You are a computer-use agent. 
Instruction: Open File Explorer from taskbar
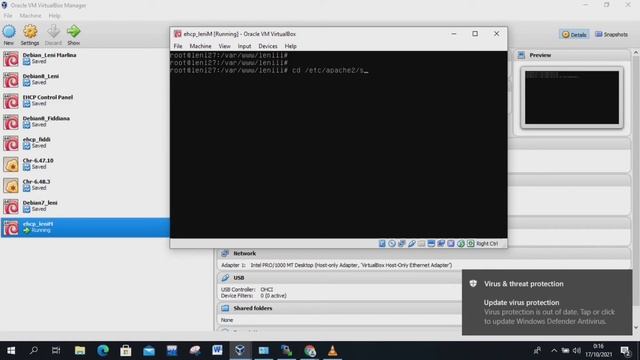click(x=80, y=351)
